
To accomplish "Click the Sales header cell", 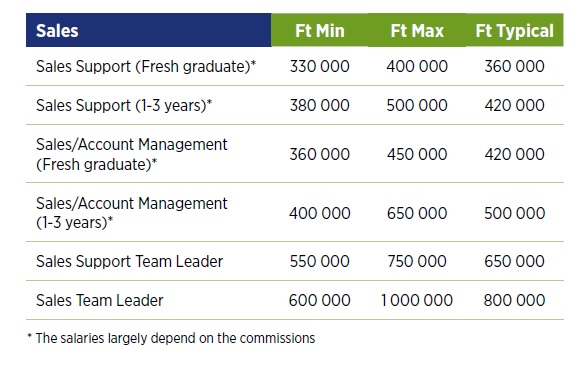I will coord(148,30).
